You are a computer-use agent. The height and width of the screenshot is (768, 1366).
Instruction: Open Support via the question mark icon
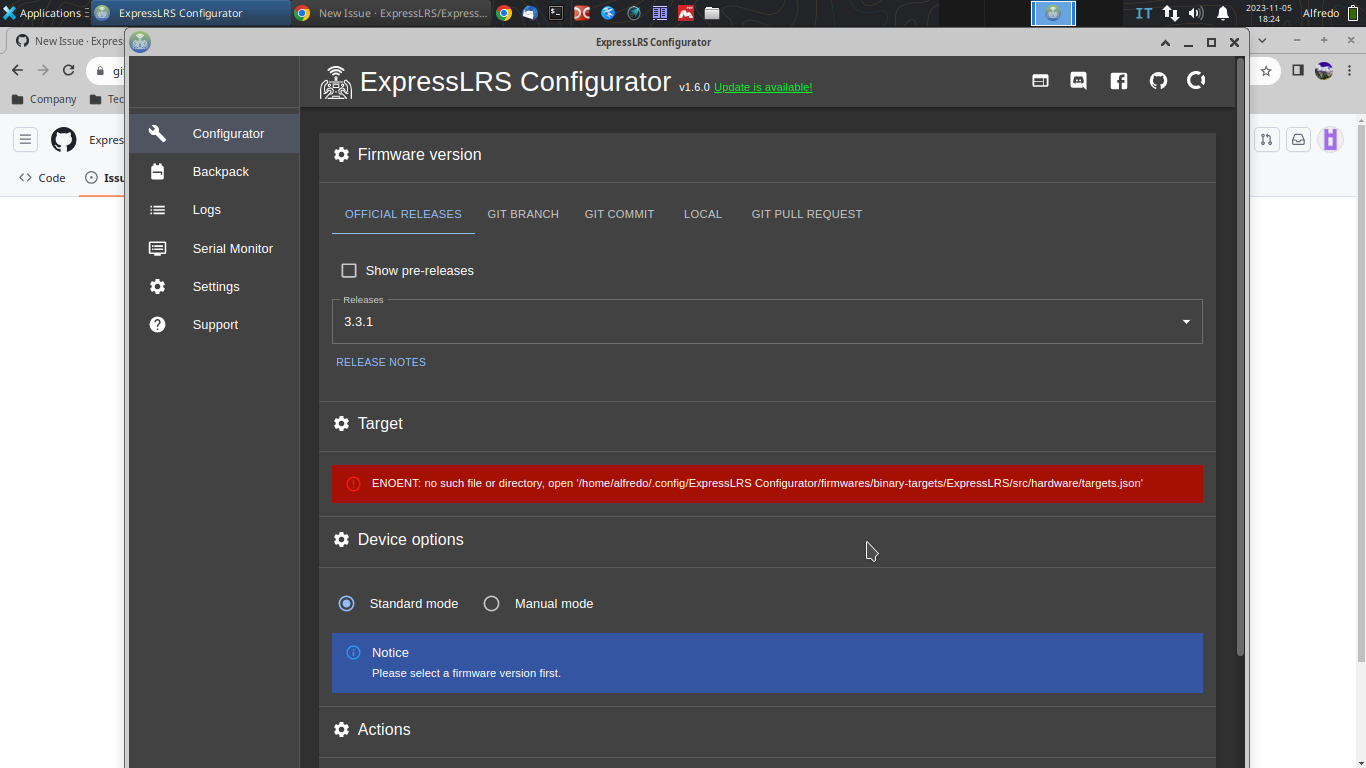coord(157,324)
